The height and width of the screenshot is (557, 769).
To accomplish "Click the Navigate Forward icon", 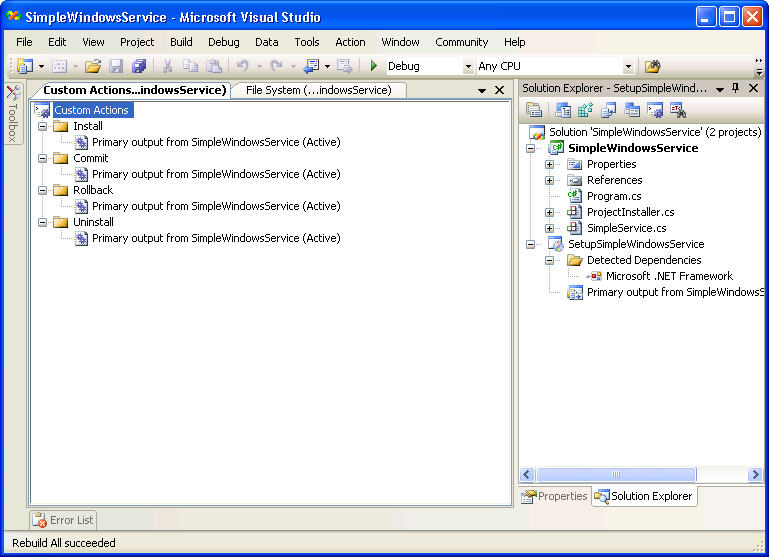I will point(345,66).
